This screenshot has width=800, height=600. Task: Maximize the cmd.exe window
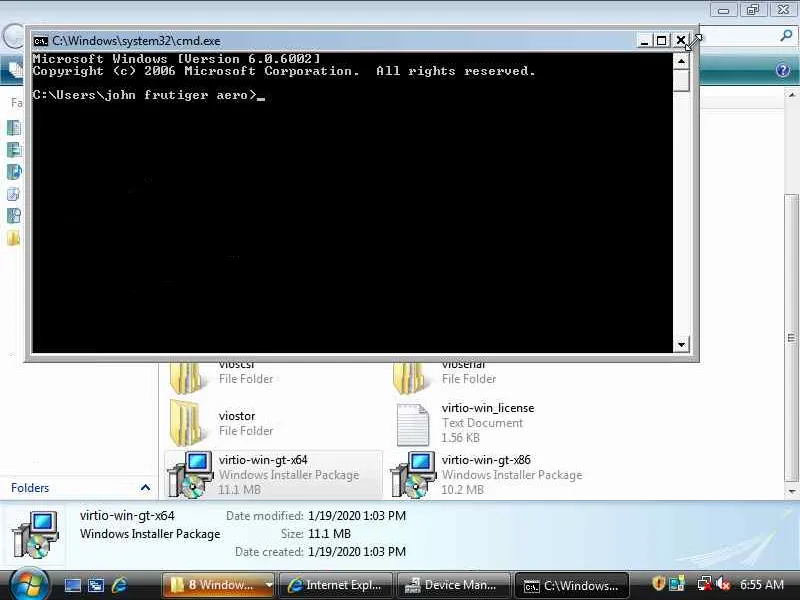[662, 41]
